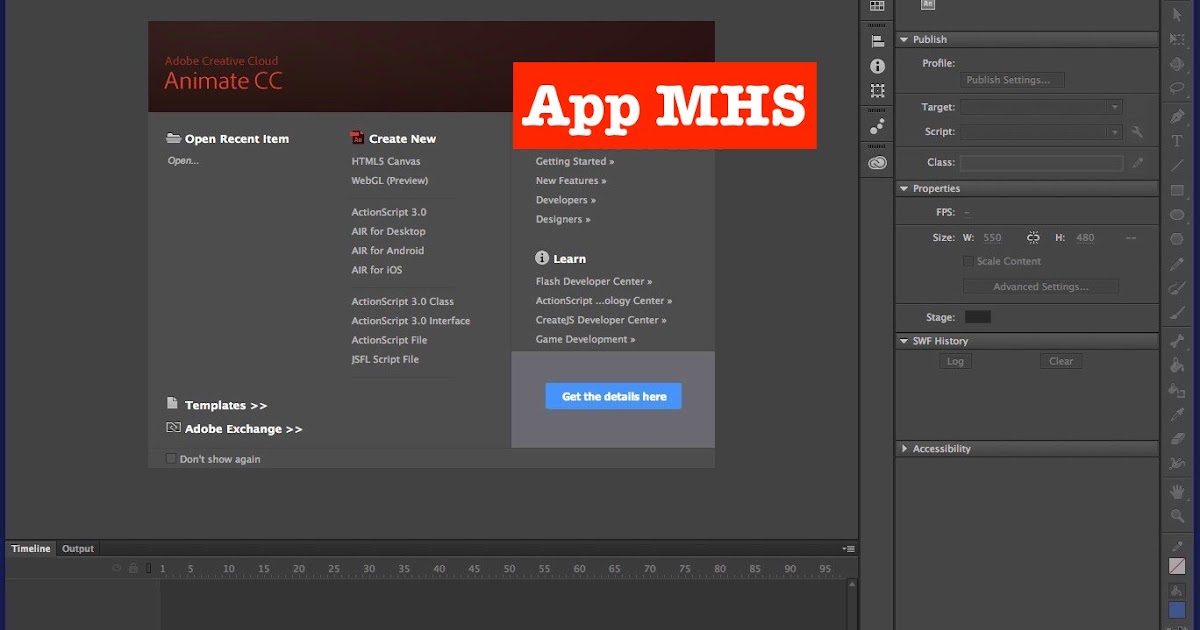Select the Eyedropper tool
The image size is (1200, 630).
click(x=1177, y=415)
